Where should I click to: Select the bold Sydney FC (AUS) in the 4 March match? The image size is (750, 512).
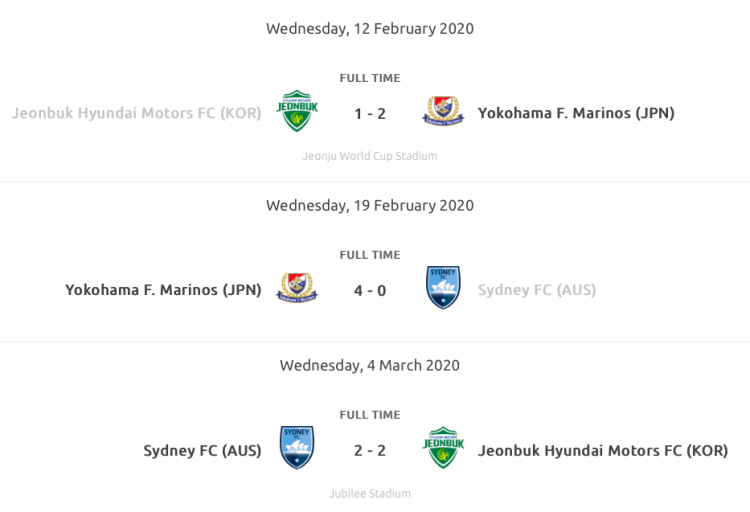[202, 450]
